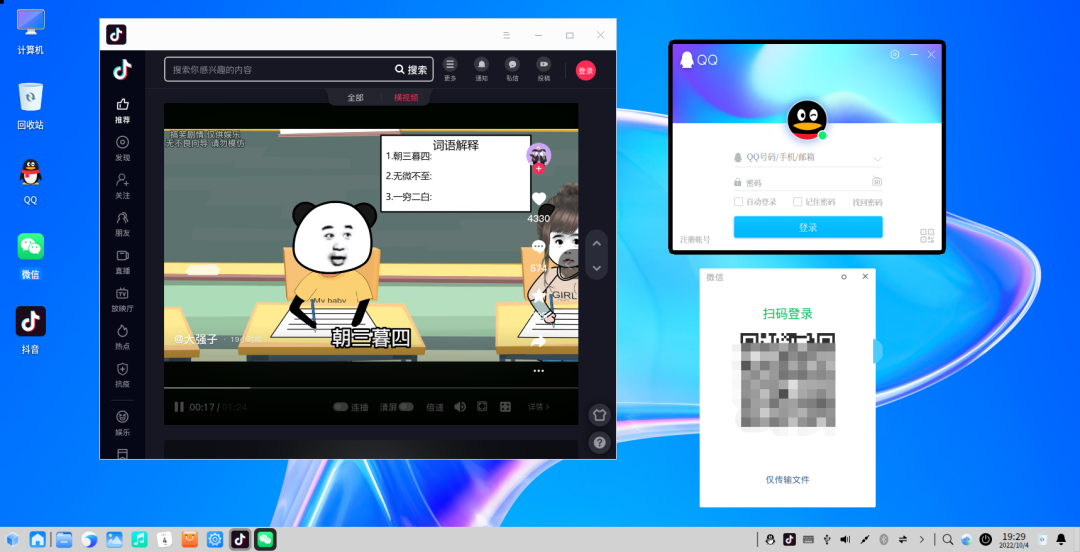Viewport: 1080px width, 552px height.
Task: Click the shirt theme icon in Douyin
Action: coord(599,415)
